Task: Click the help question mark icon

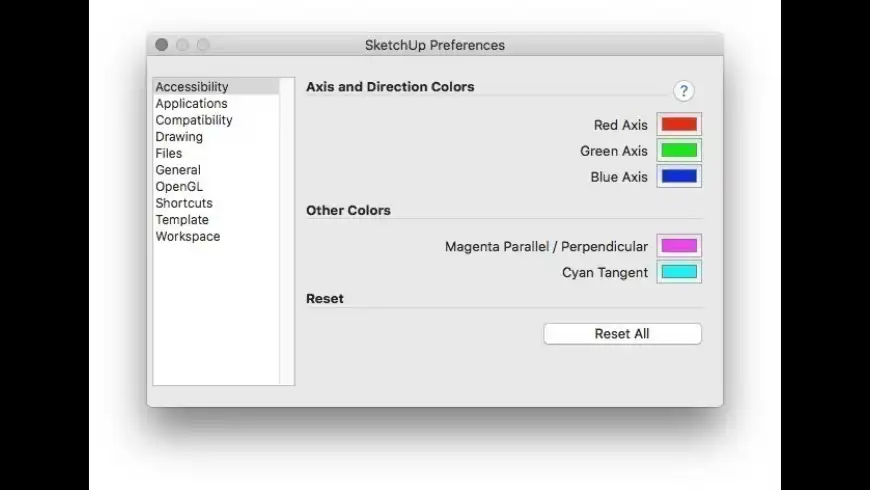Action: click(x=684, y=91)
